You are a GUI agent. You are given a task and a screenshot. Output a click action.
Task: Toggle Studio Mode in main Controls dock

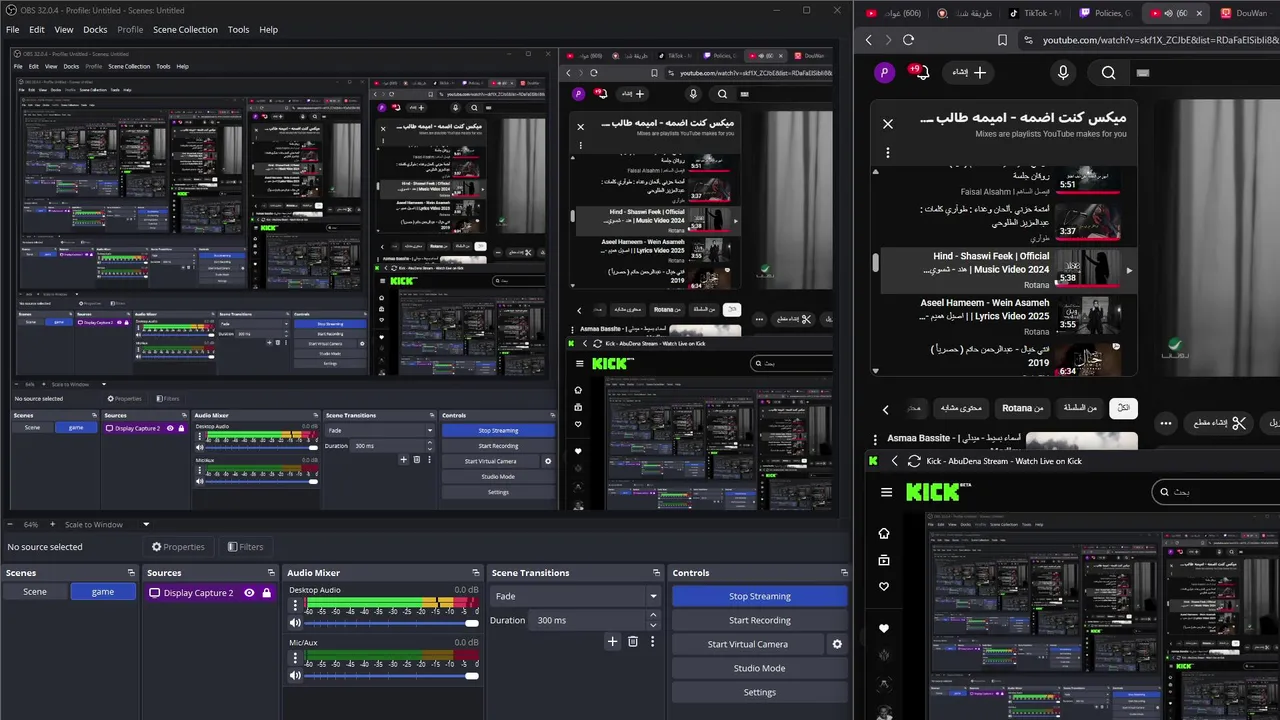759,668
